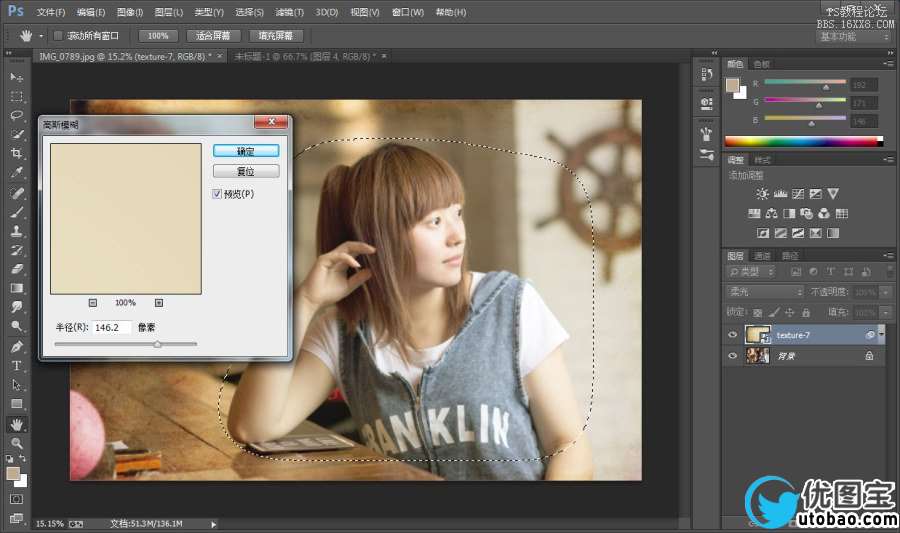Select the Move tool

point(16,77)
